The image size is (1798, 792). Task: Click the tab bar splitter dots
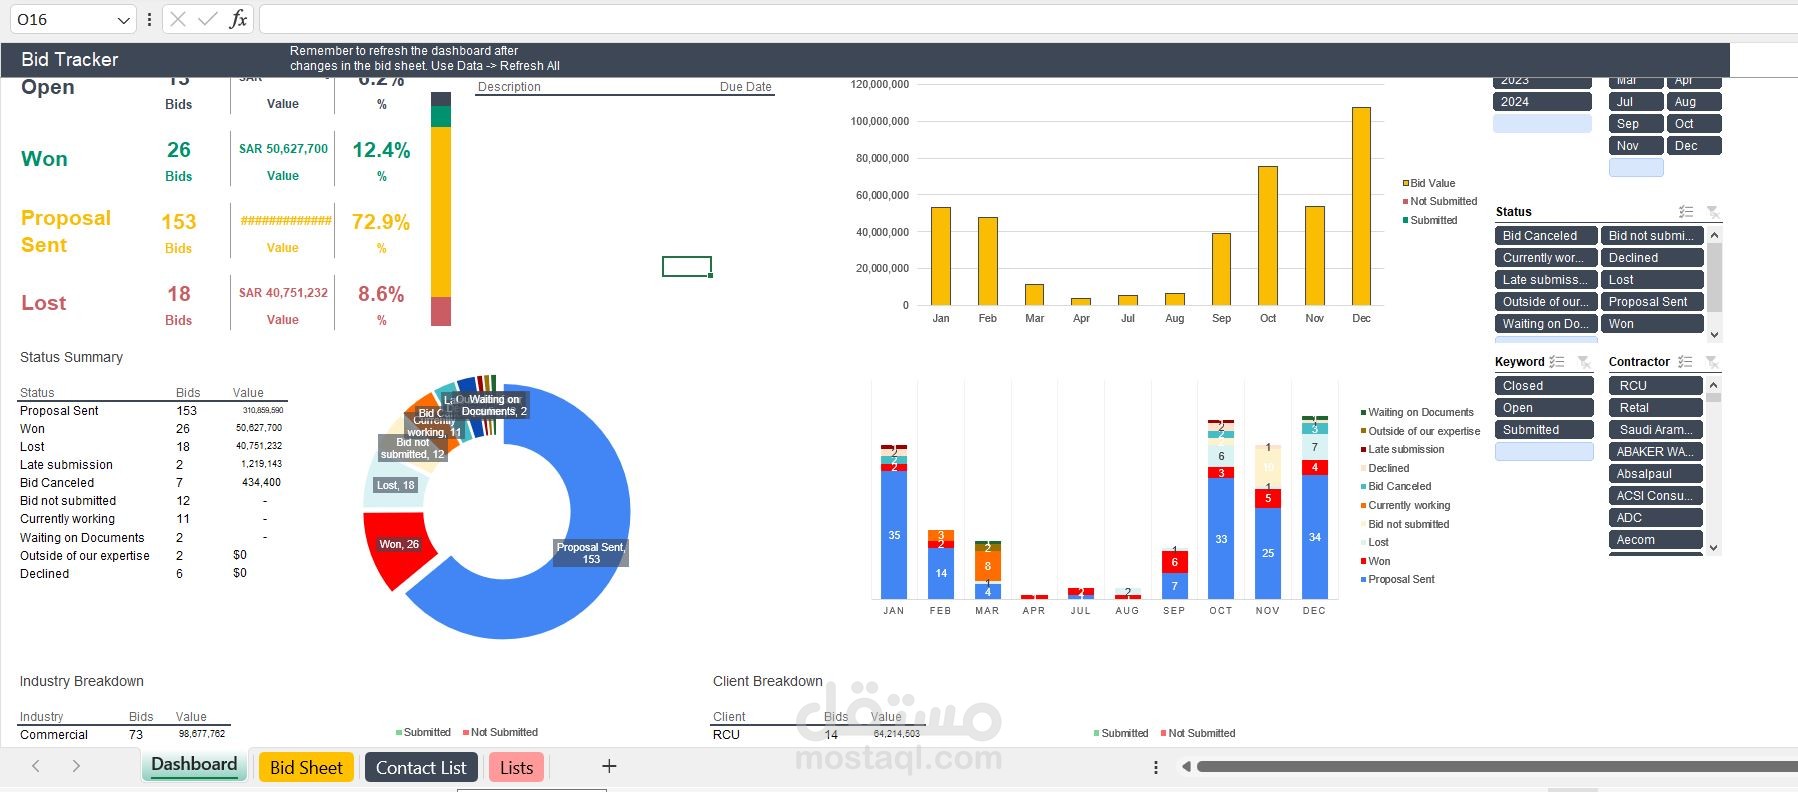coord(1156,767)
